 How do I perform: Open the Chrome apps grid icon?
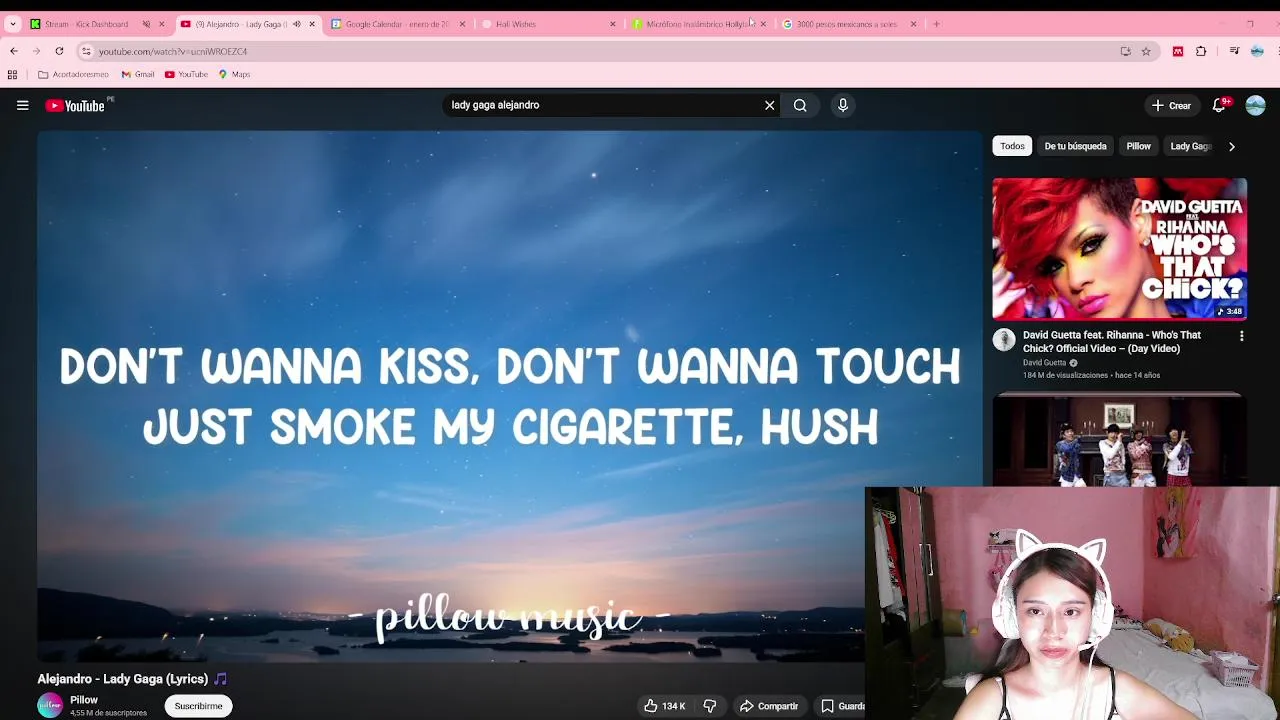tap(12, 74)
